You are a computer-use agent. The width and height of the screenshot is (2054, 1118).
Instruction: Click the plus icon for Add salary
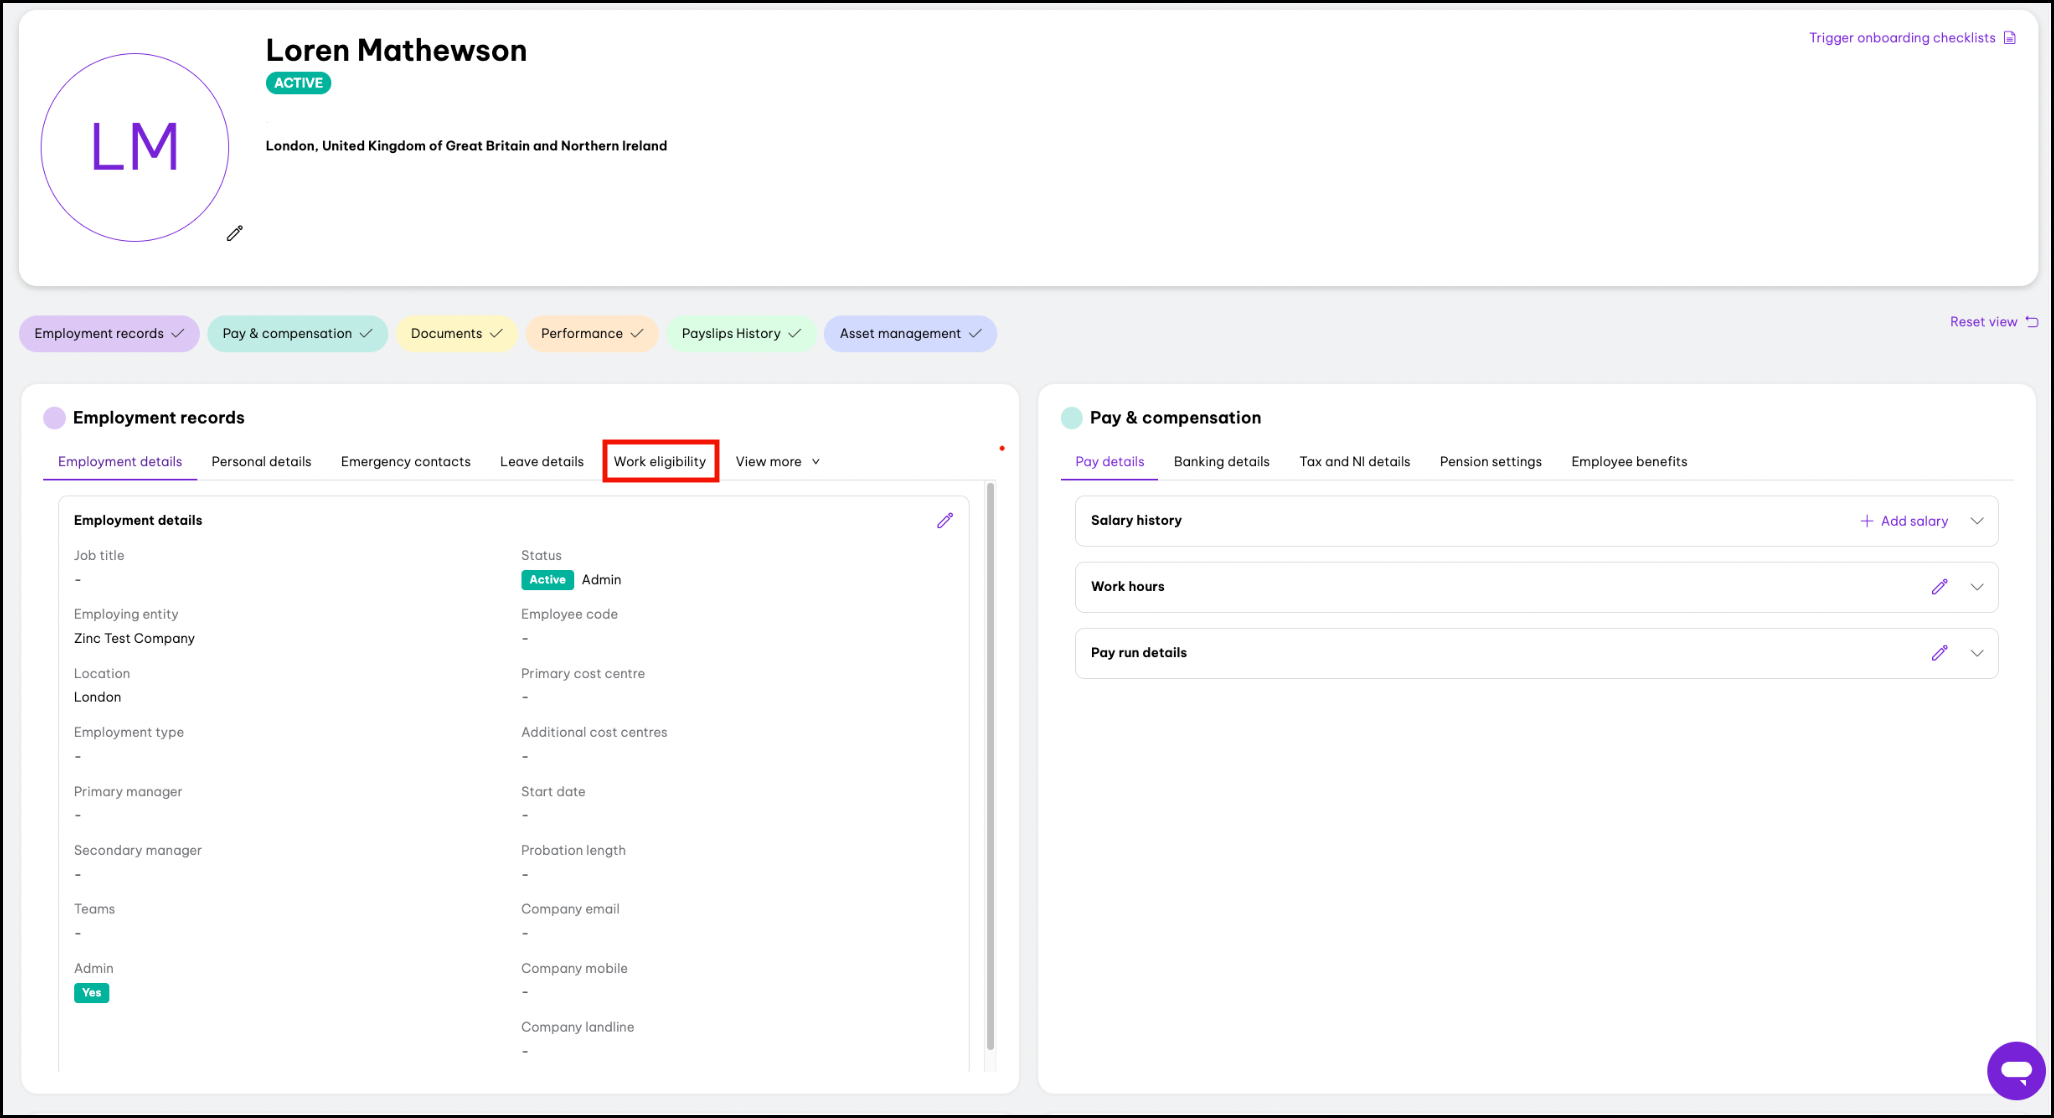tap(1866, 521)
